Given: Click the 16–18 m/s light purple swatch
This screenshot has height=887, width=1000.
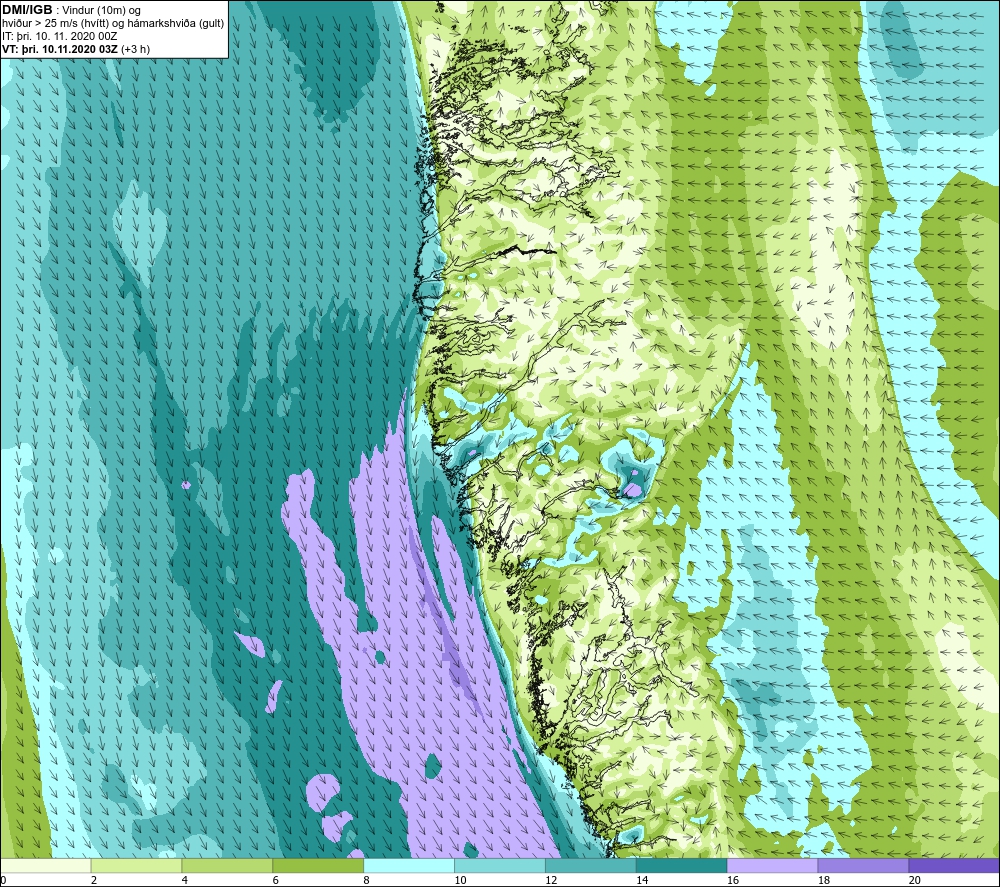Looking at the screenshot, I should [x=772, y=865].
